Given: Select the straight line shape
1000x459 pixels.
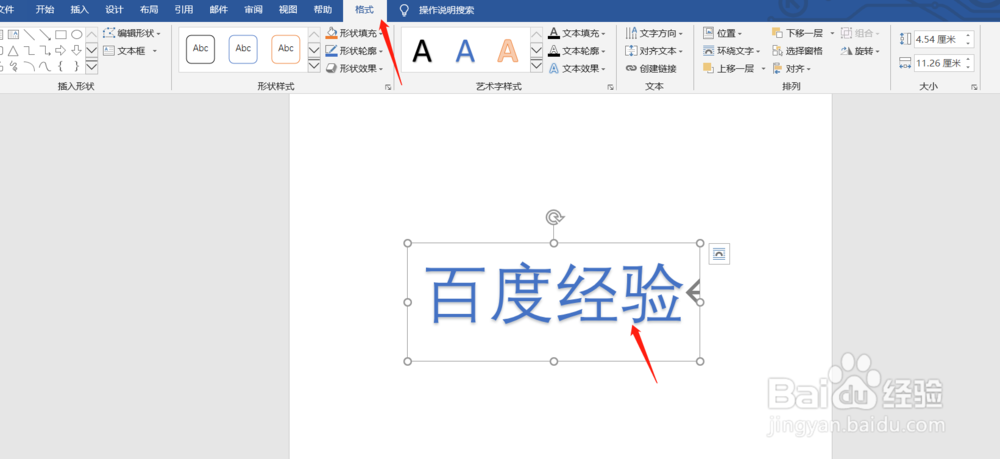Looking at the screenshot, I should [29, 34].
